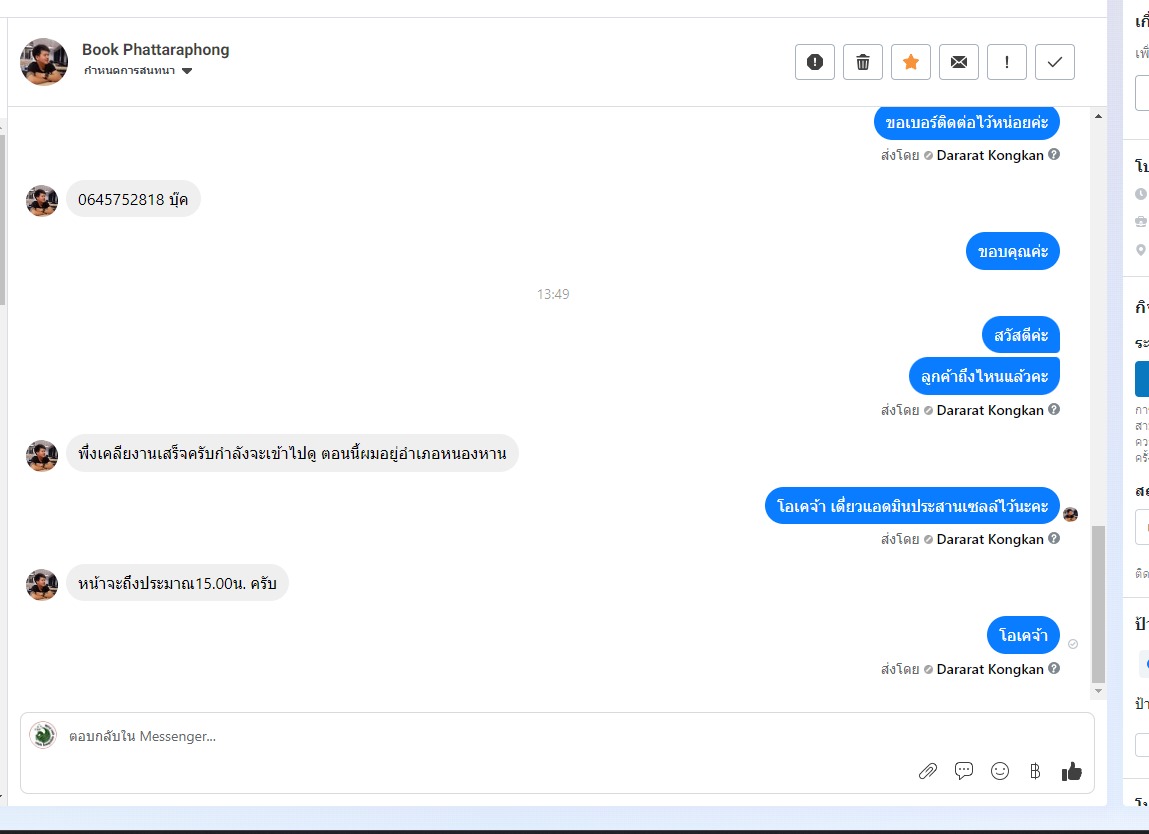
Task: Click the help icon beside the last Dararat Kongkan
Action: pyautogui.click(x=1054, y=668)
